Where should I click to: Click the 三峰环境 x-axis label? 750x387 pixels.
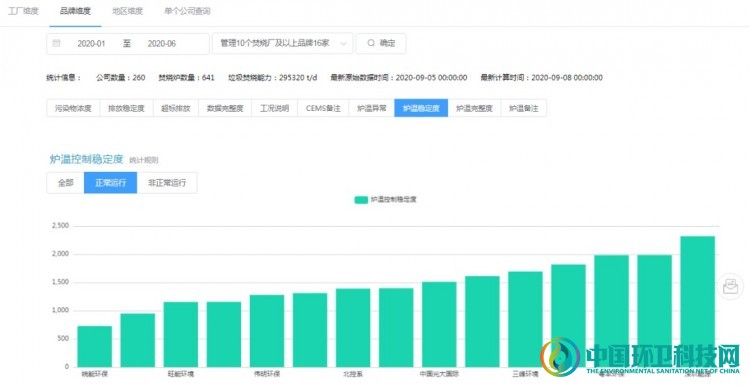pos(525,374)
